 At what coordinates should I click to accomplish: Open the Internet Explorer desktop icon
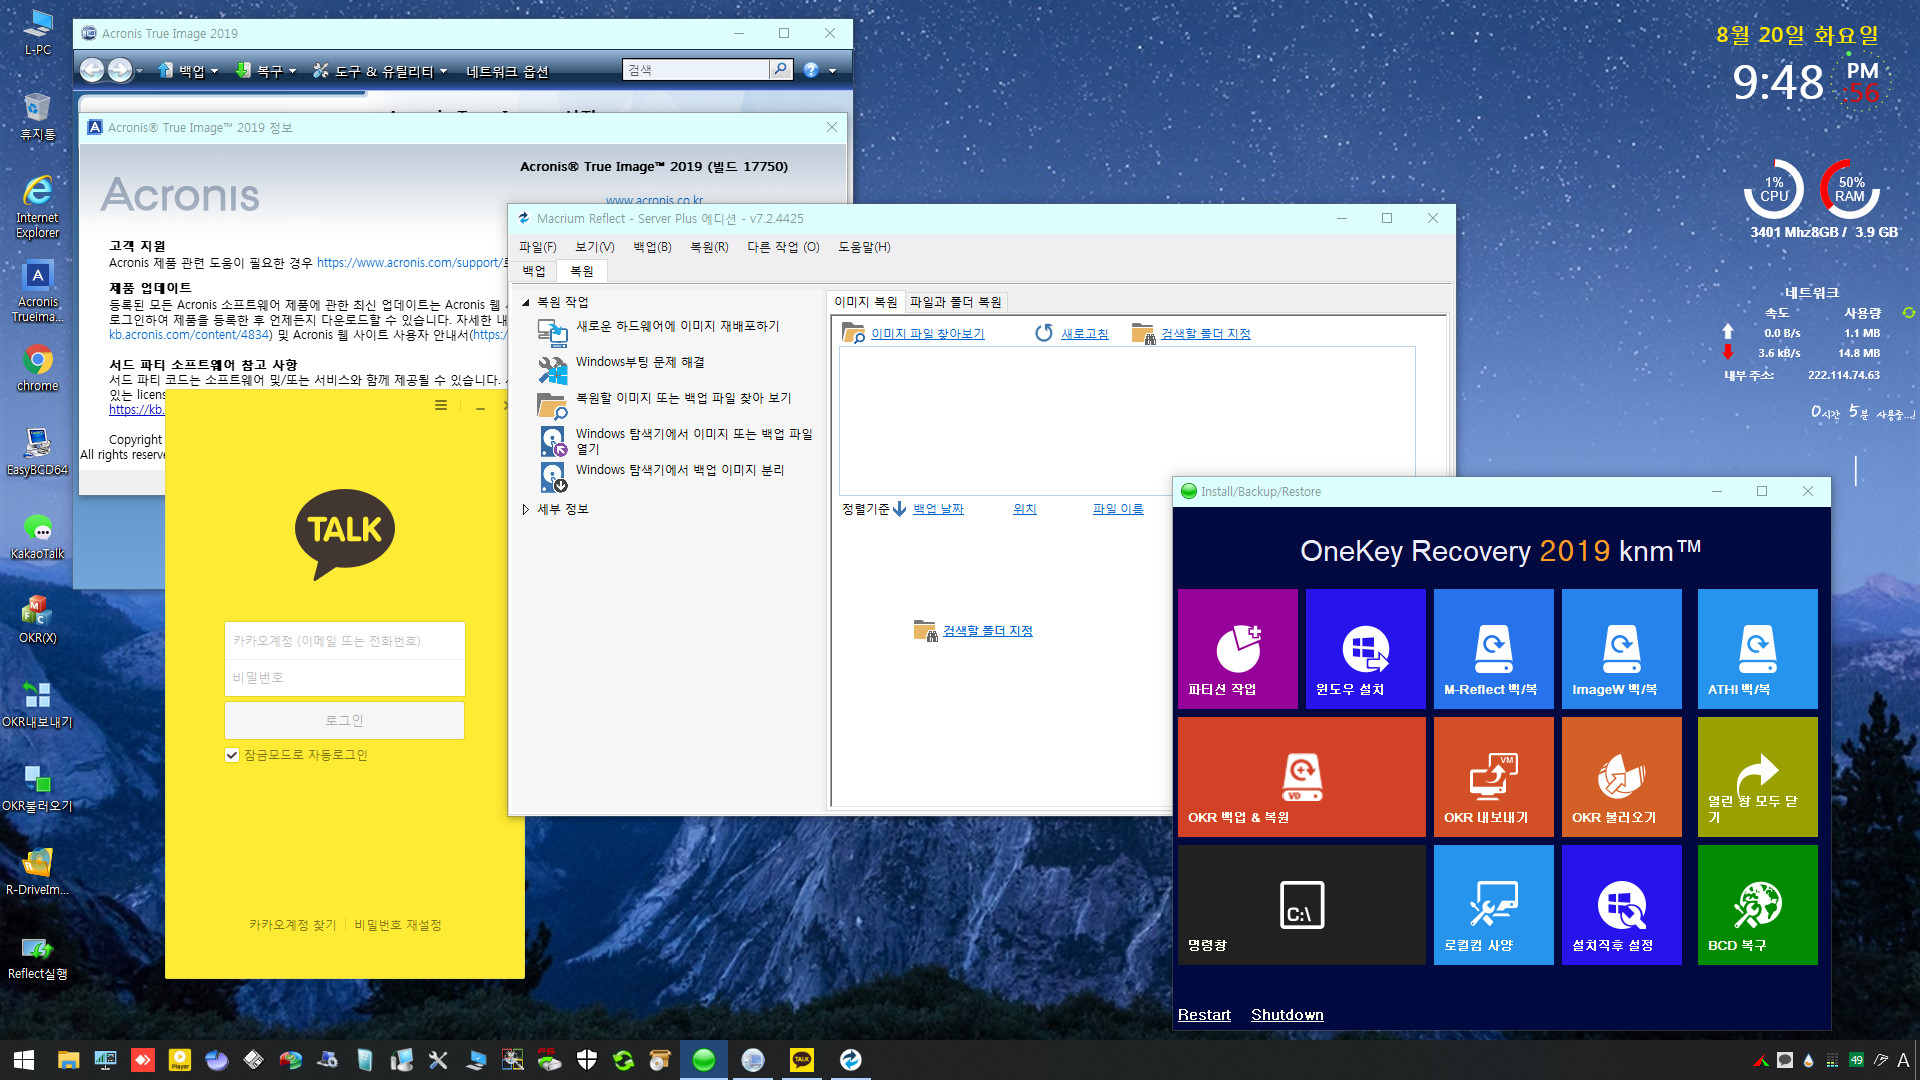click(37, 207)
